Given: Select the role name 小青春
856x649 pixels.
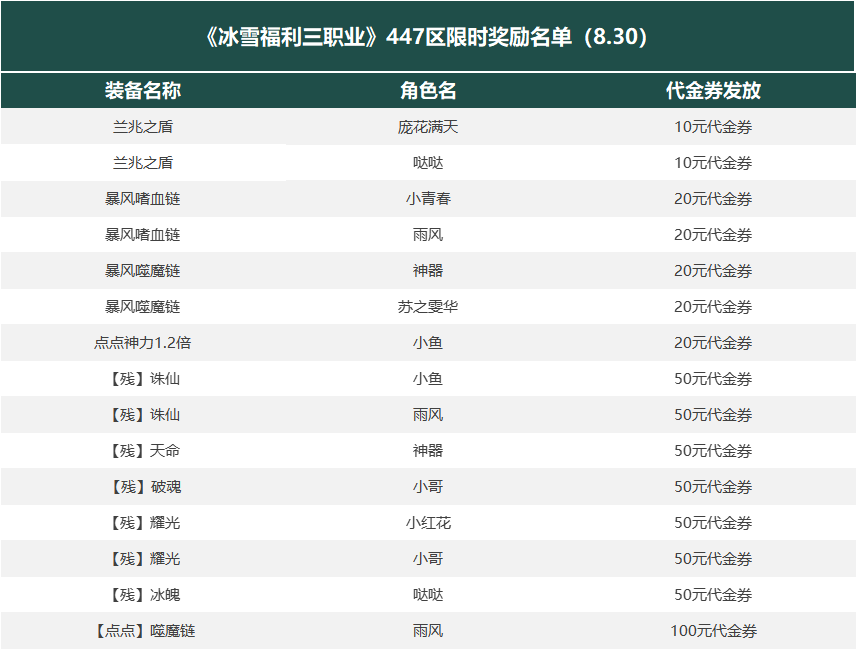Looking at the screenshot, I should pyautogui.click(x=428, y=199).
